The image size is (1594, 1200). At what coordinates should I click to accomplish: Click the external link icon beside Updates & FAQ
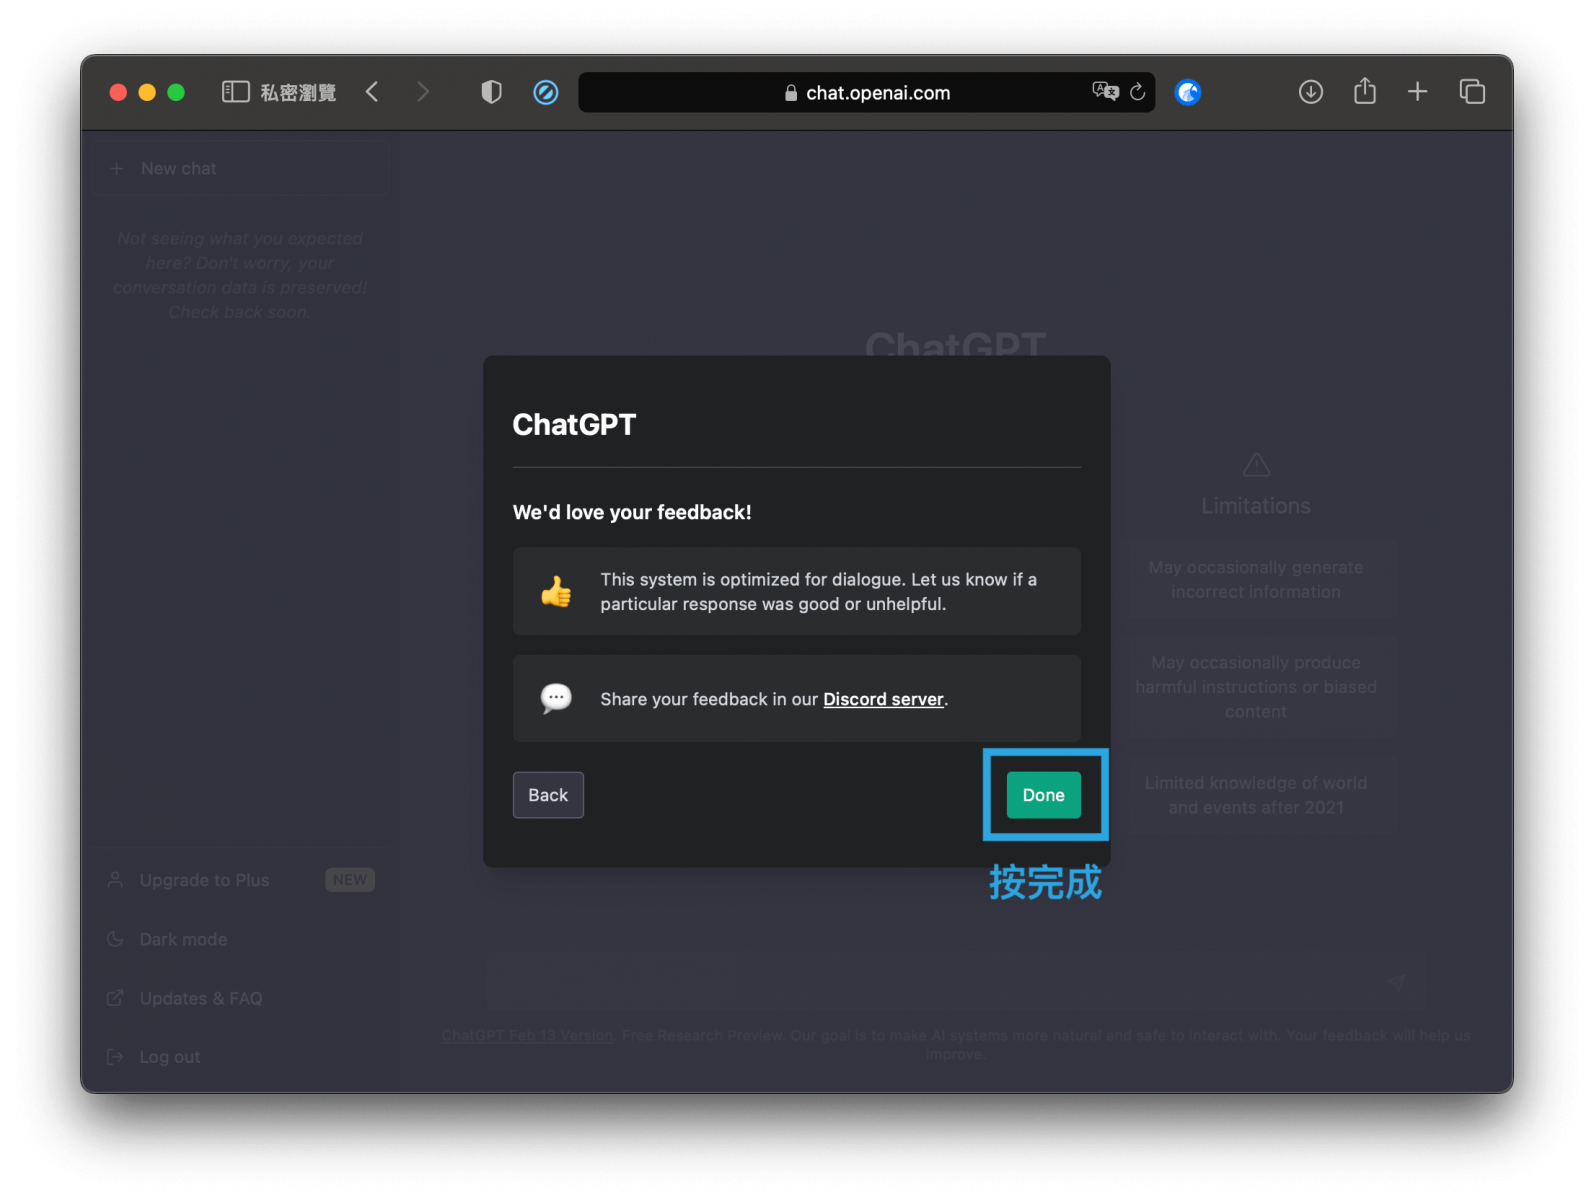click(x=115, y=998)
